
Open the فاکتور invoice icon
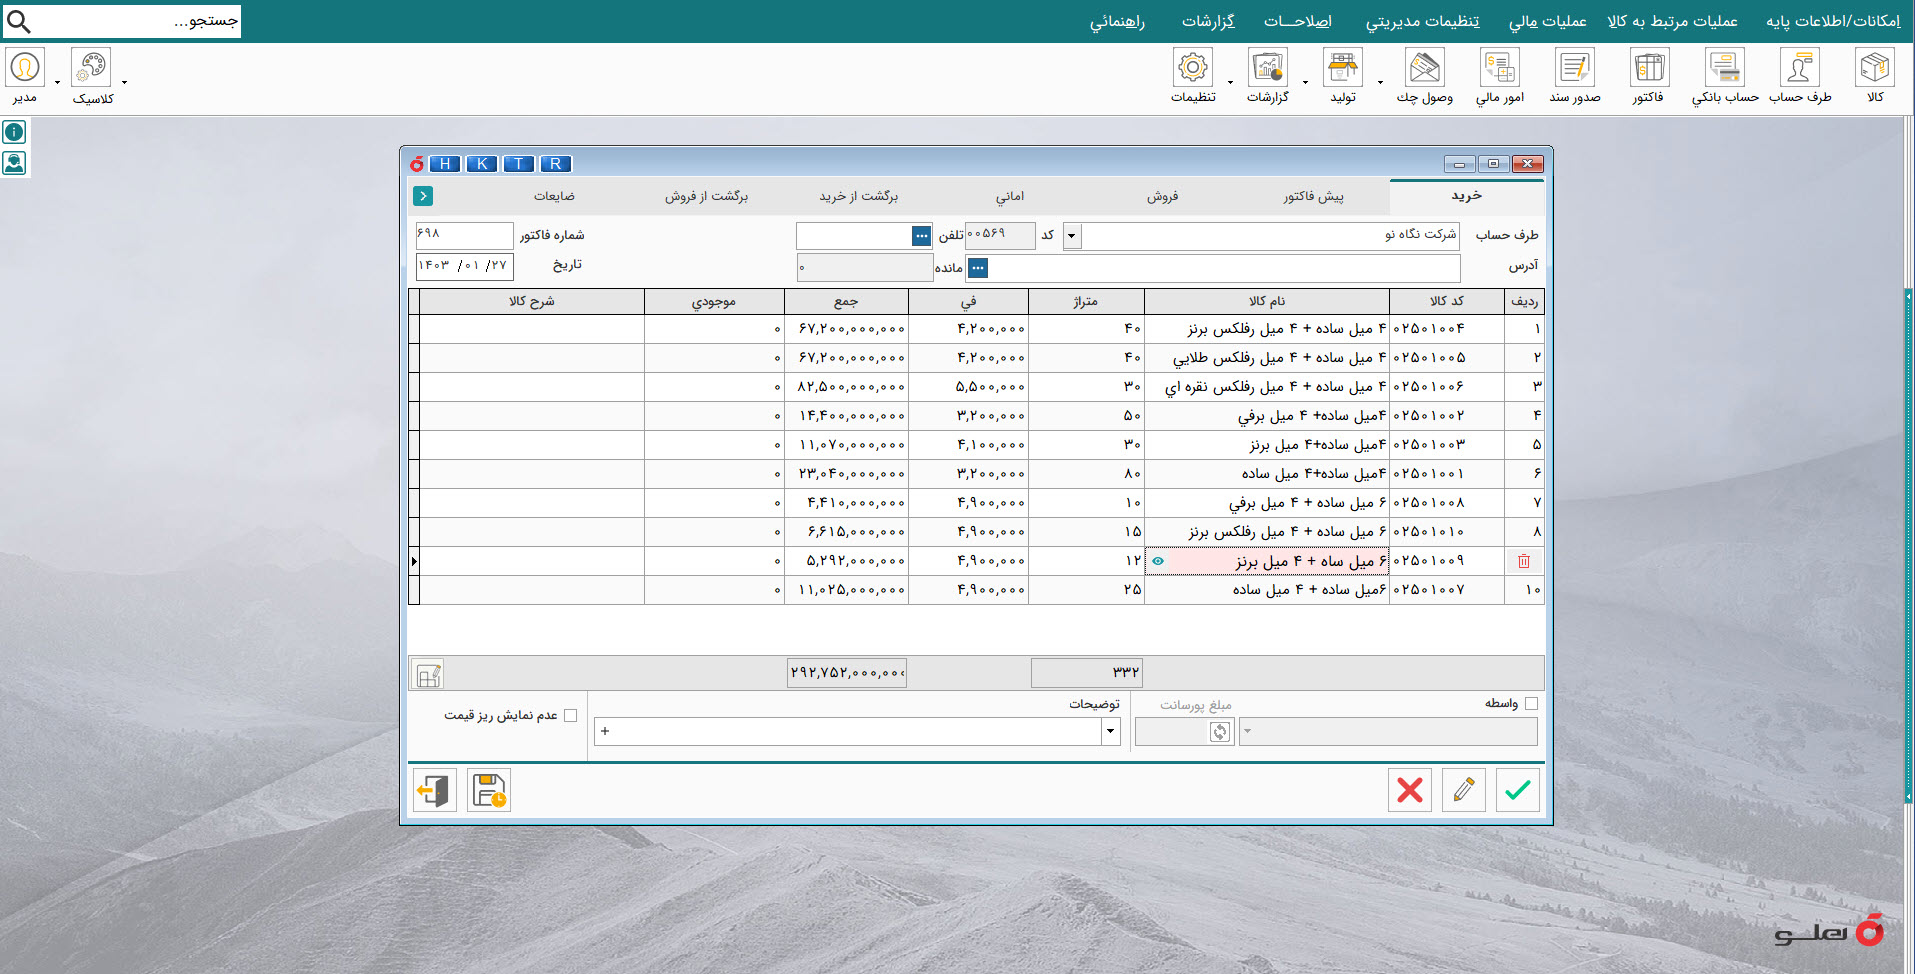coord(1649,69)
